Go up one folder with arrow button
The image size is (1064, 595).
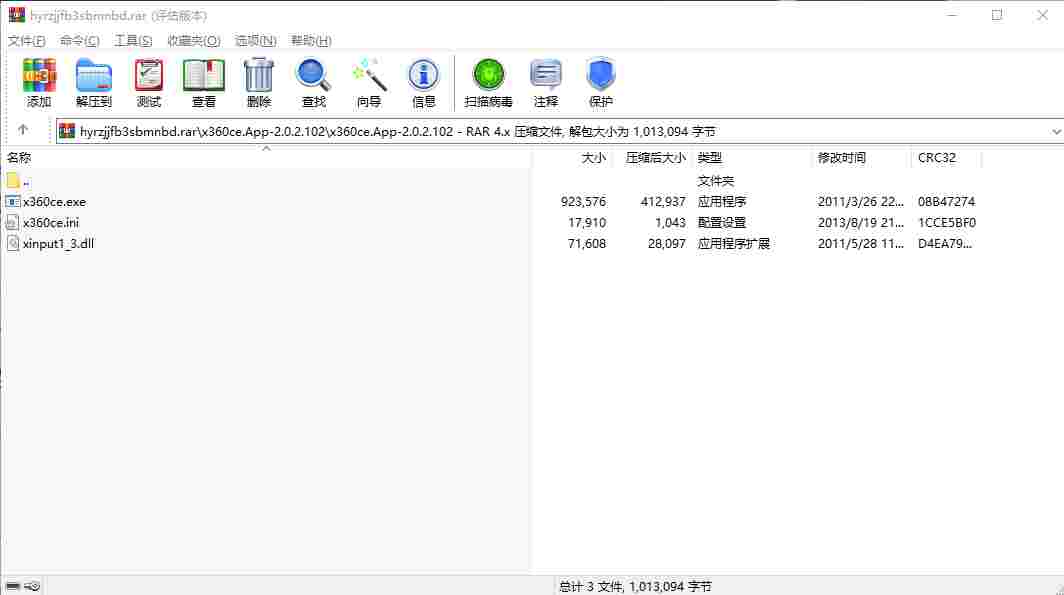(x=23, y=130)
